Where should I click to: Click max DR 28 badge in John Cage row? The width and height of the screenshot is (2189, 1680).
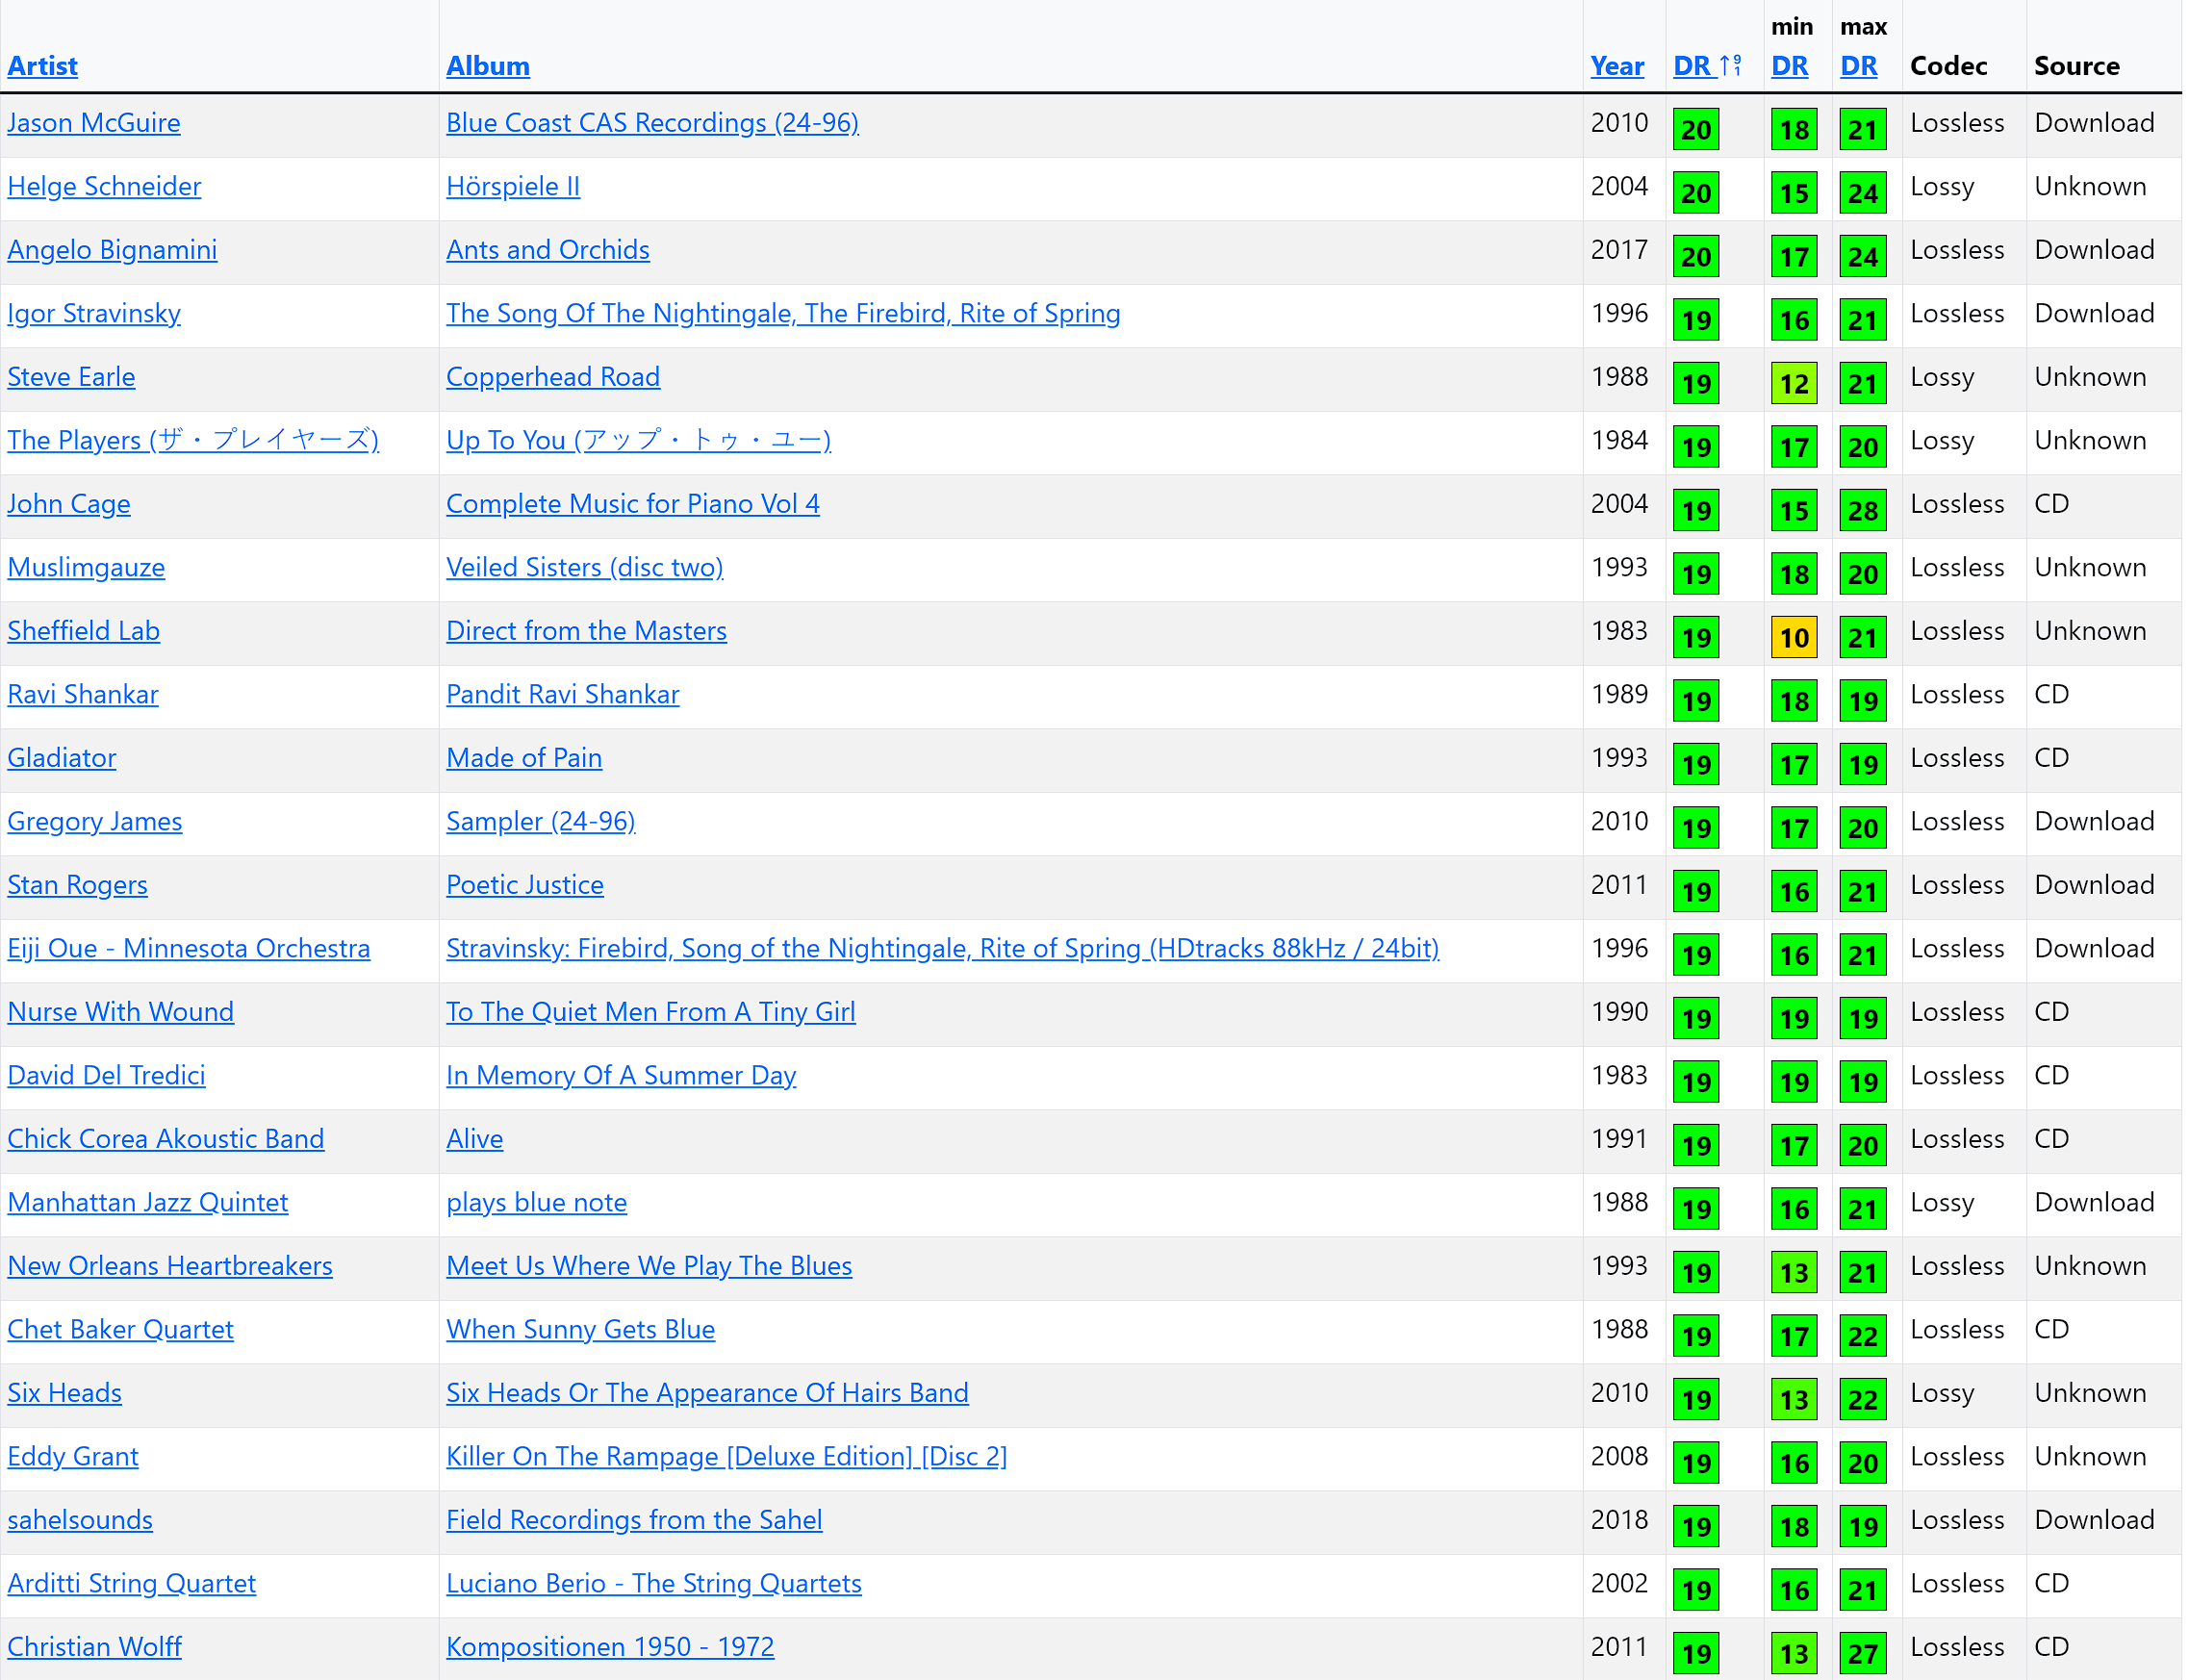1863,510
